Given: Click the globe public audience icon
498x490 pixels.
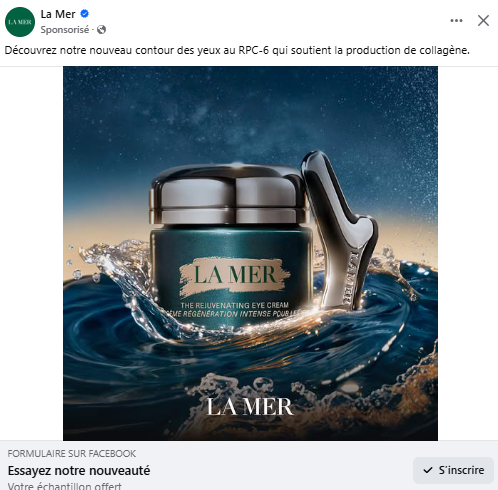Looking at the screenshot, I should 101,30.
